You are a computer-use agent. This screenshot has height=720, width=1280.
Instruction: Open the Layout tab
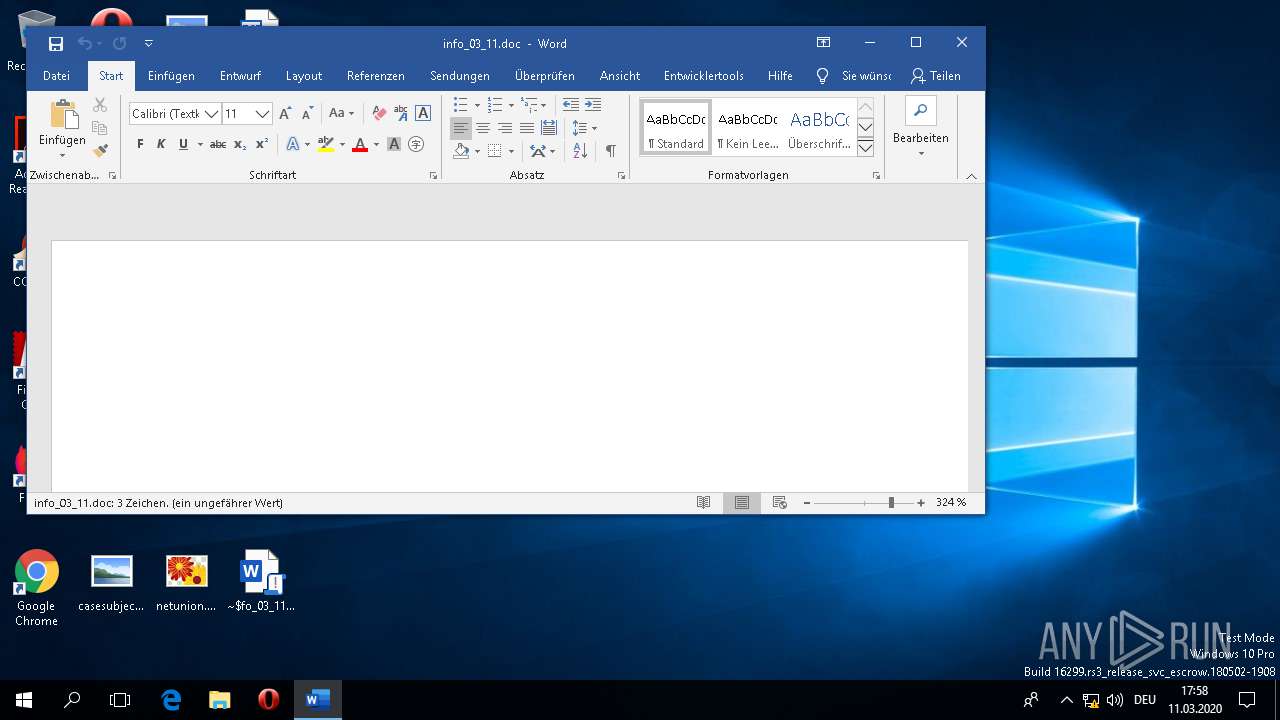(304, 76)
